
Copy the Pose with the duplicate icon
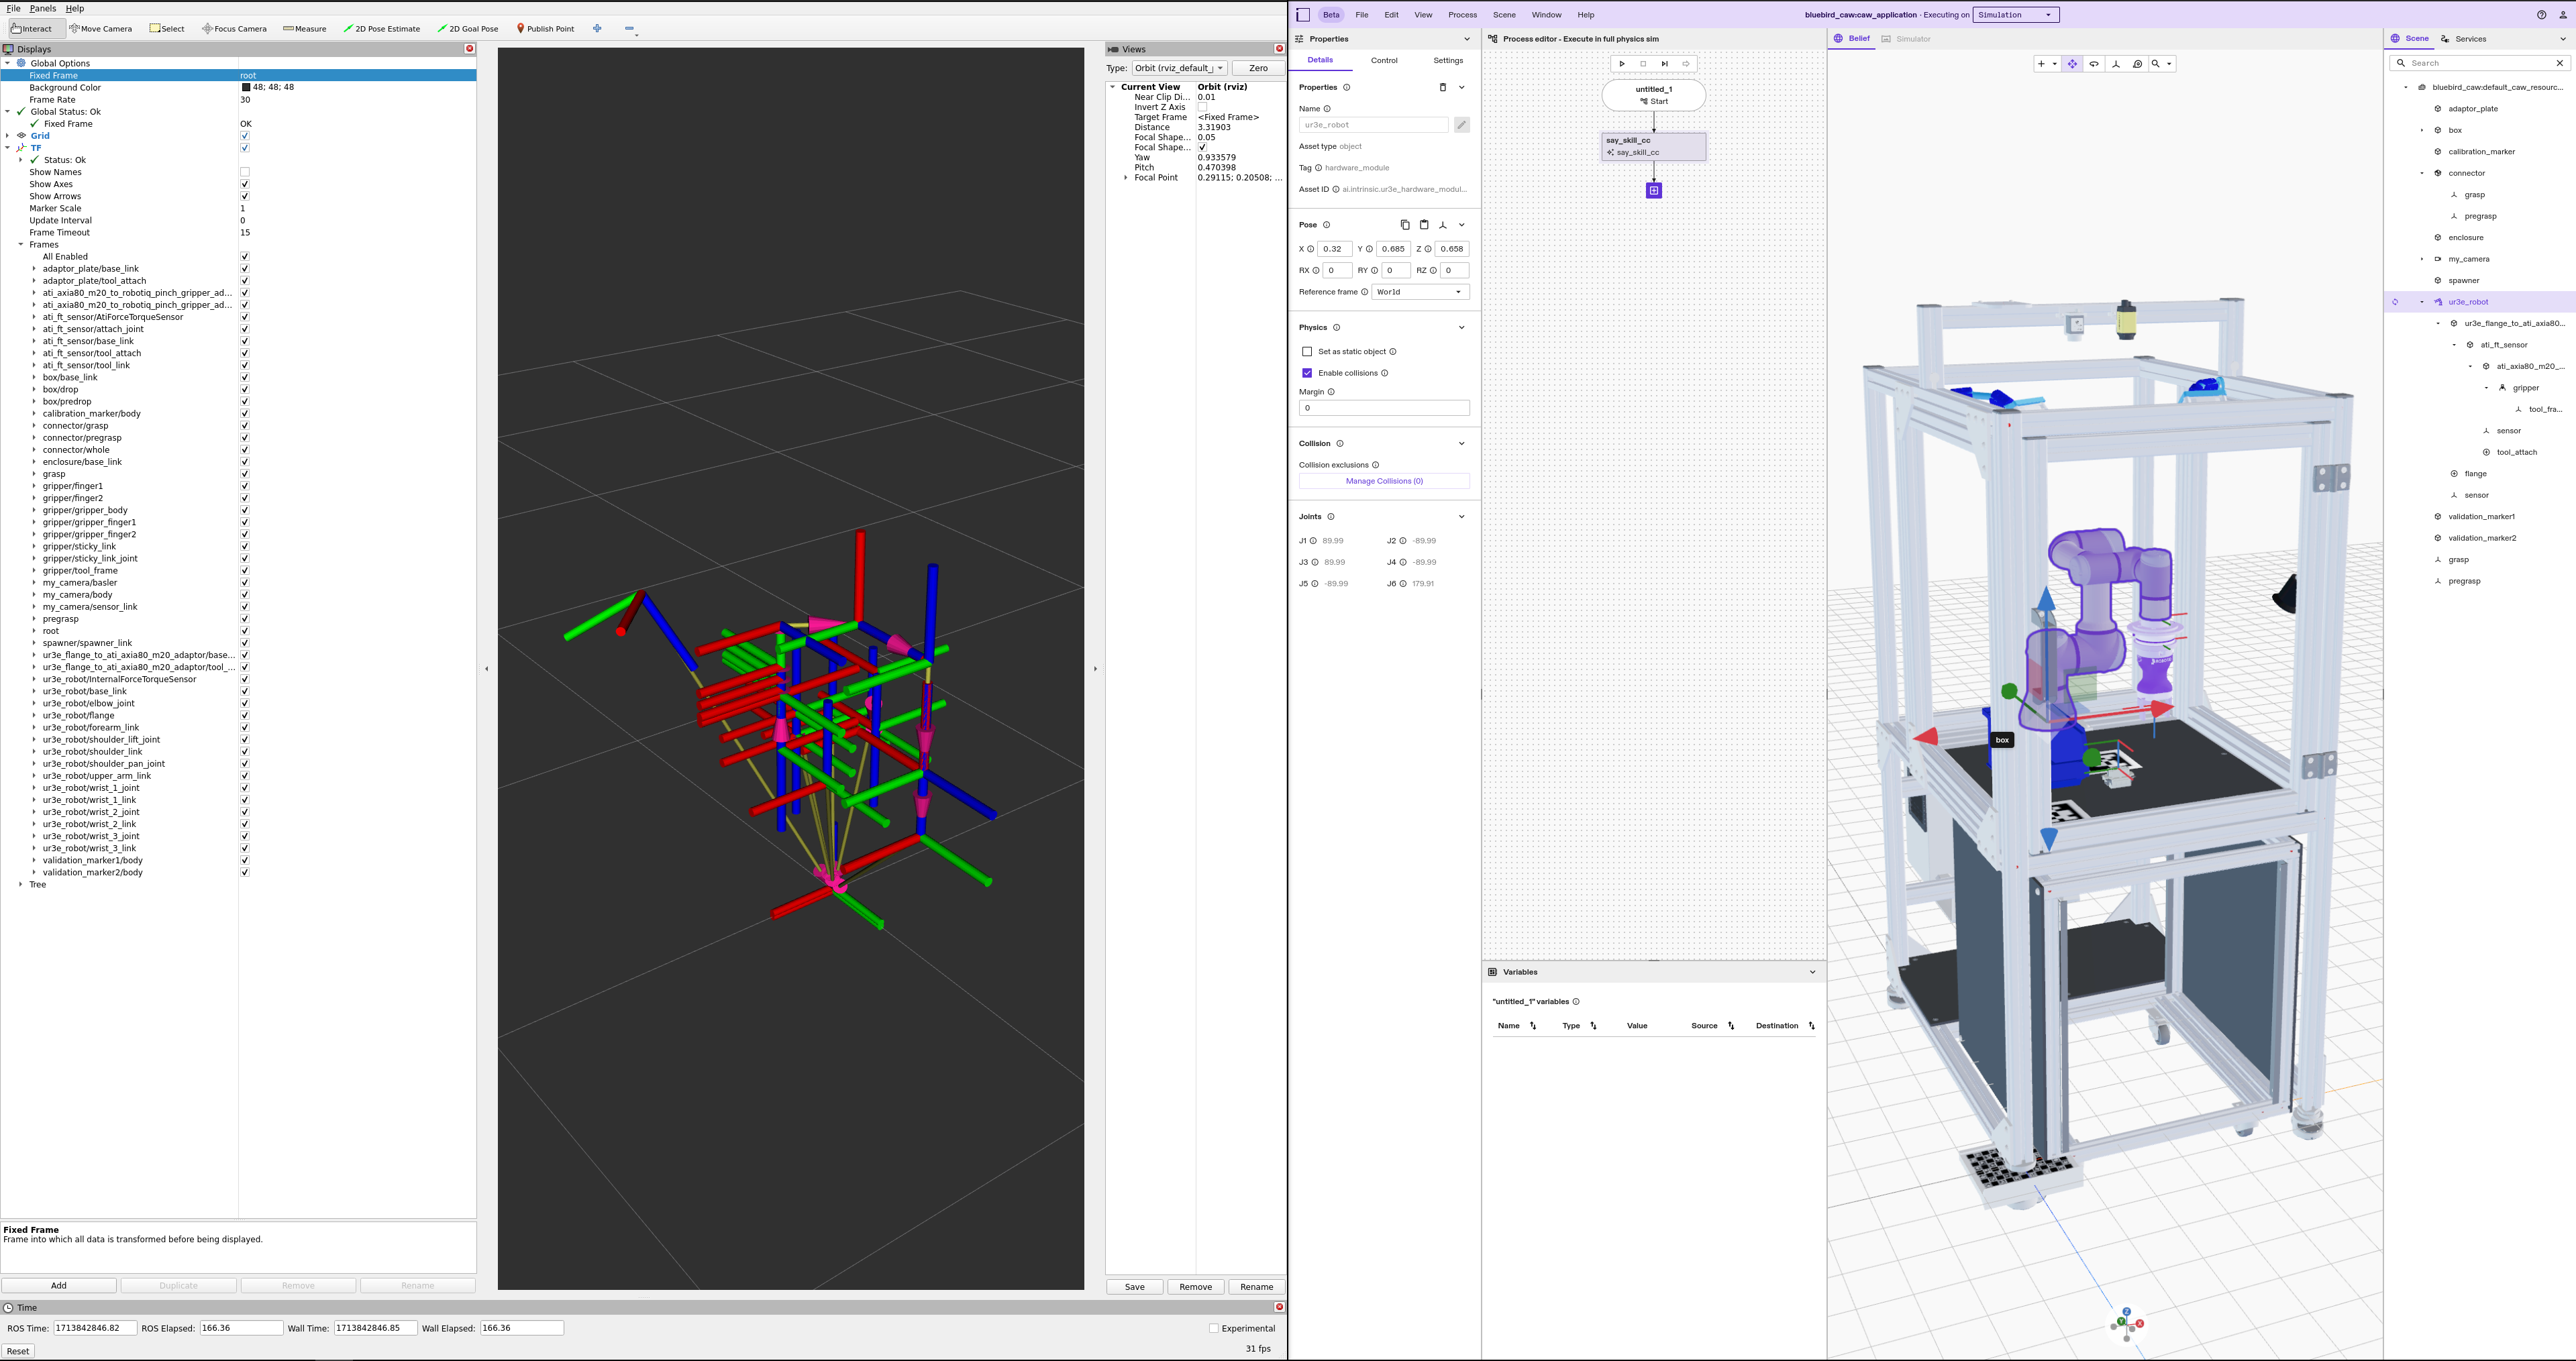click(1406, 224)
